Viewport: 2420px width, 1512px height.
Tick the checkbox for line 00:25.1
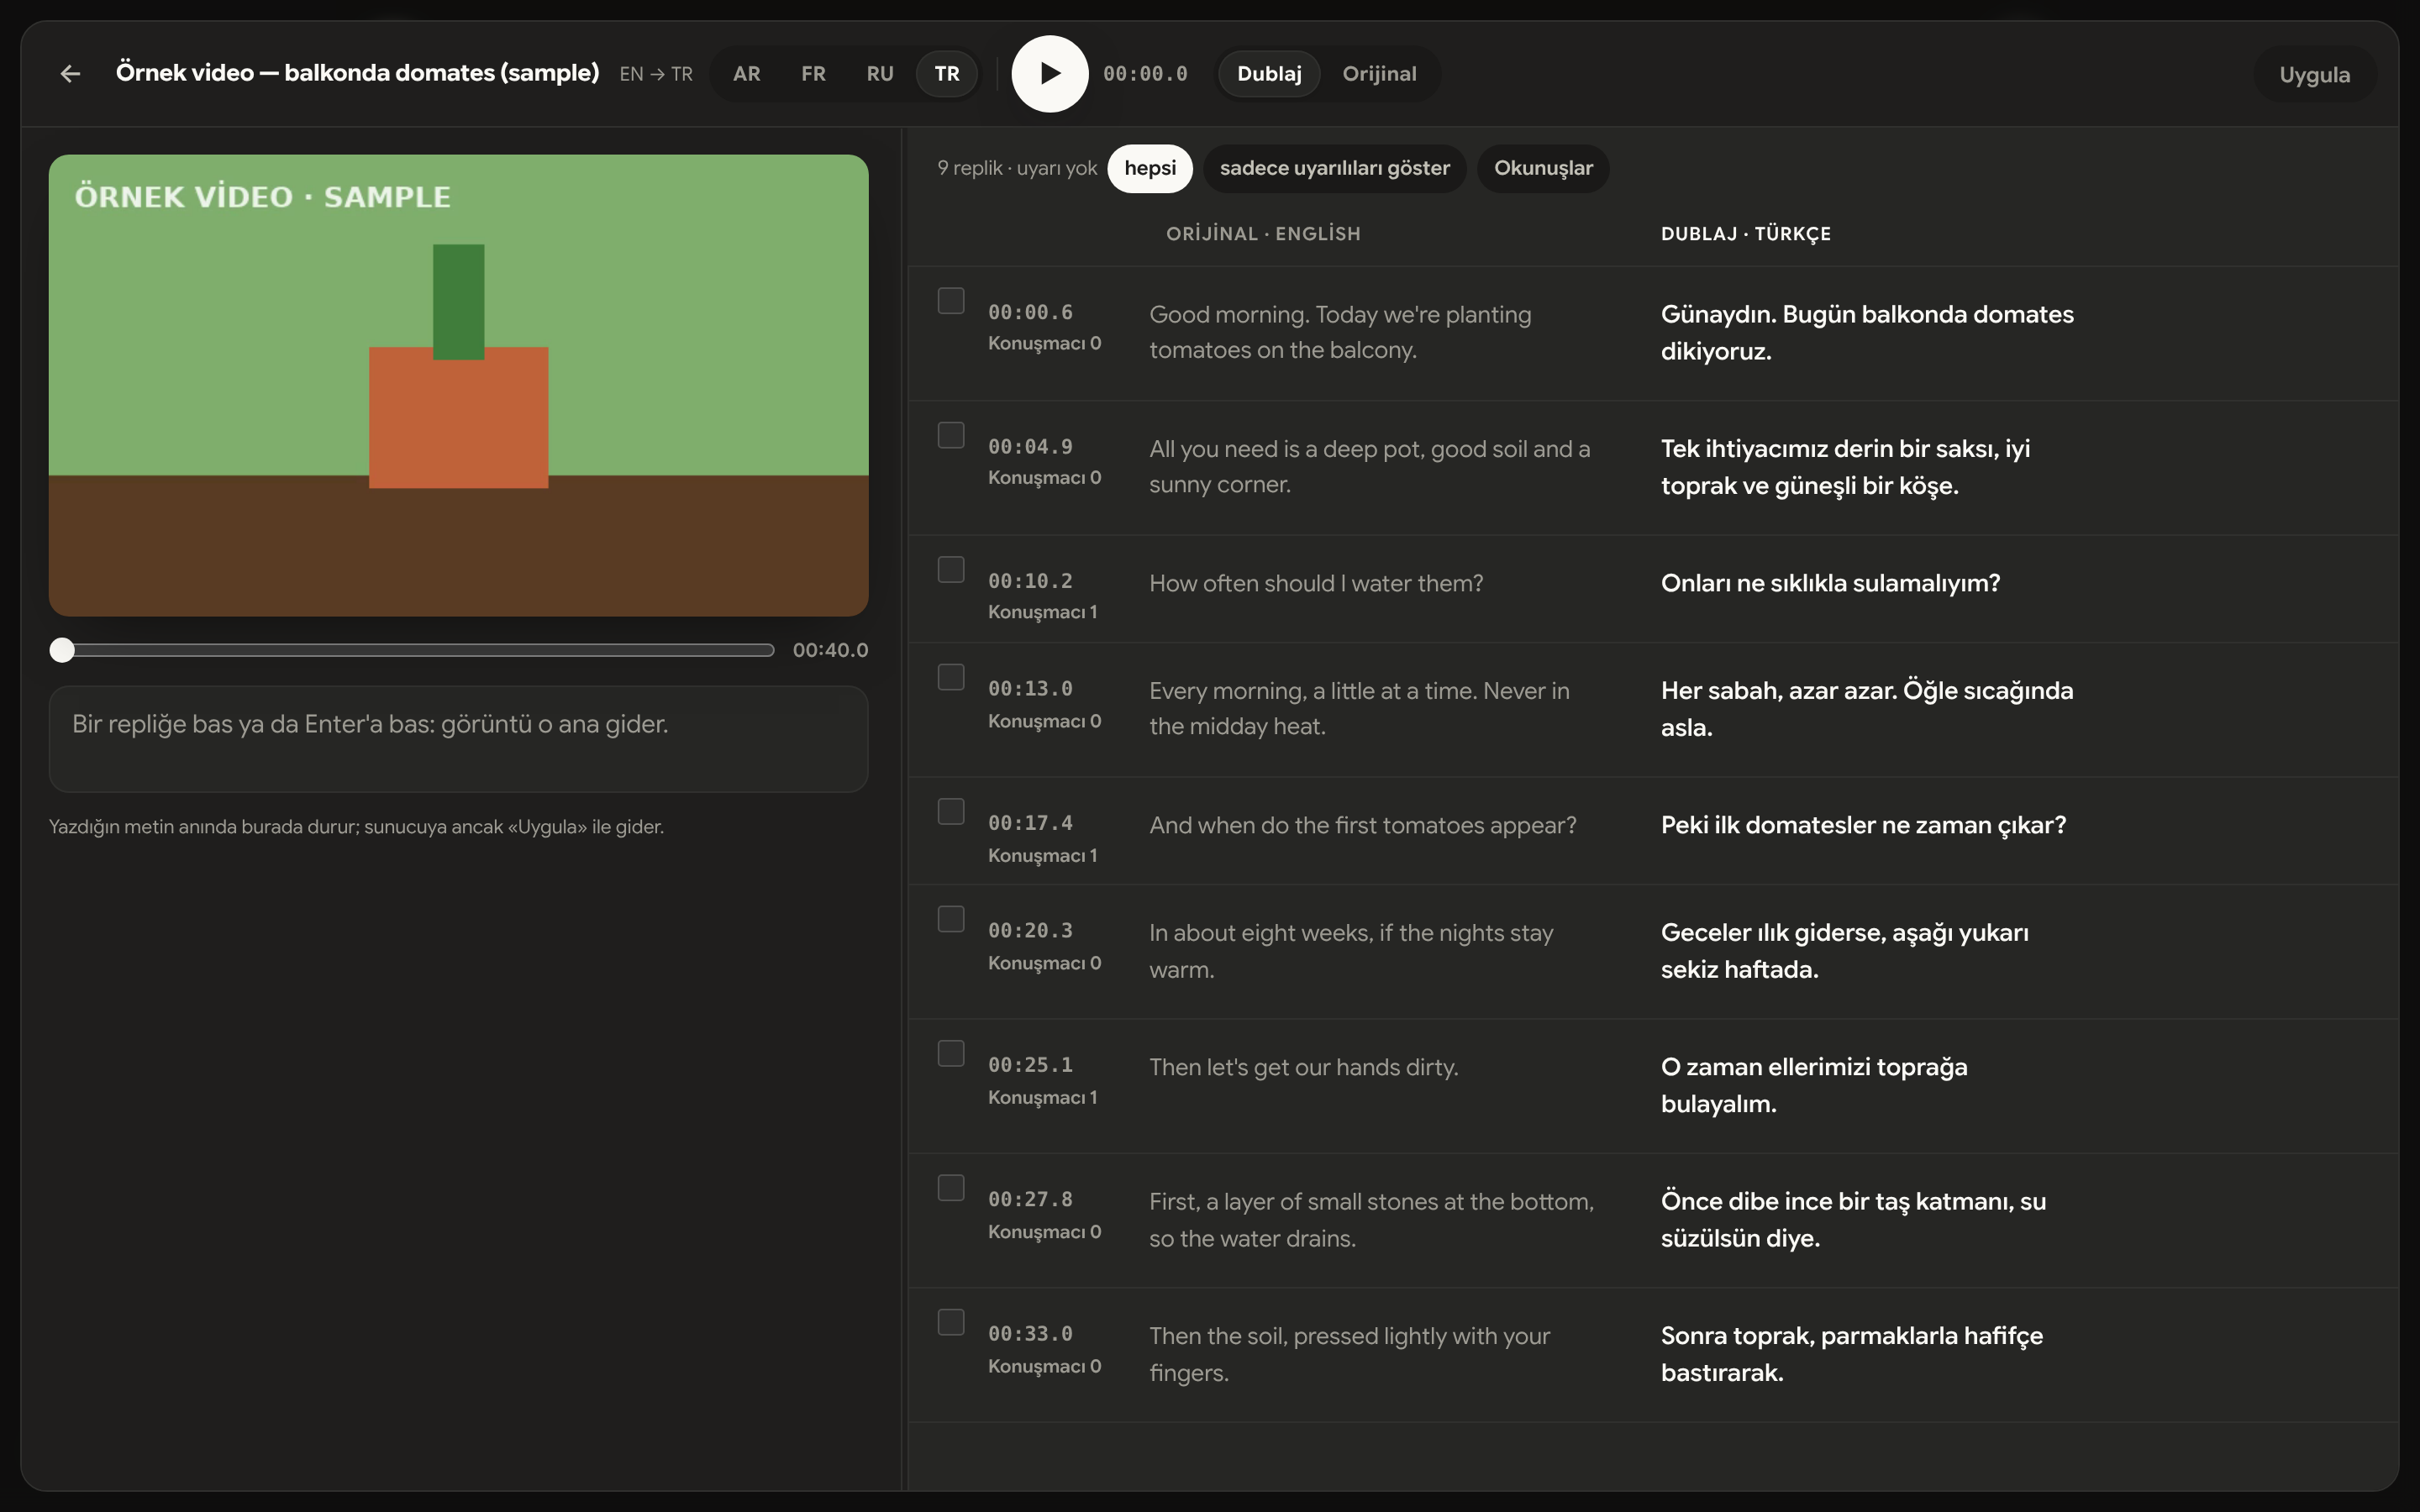pyautogui.click(x=951, y=1054)
